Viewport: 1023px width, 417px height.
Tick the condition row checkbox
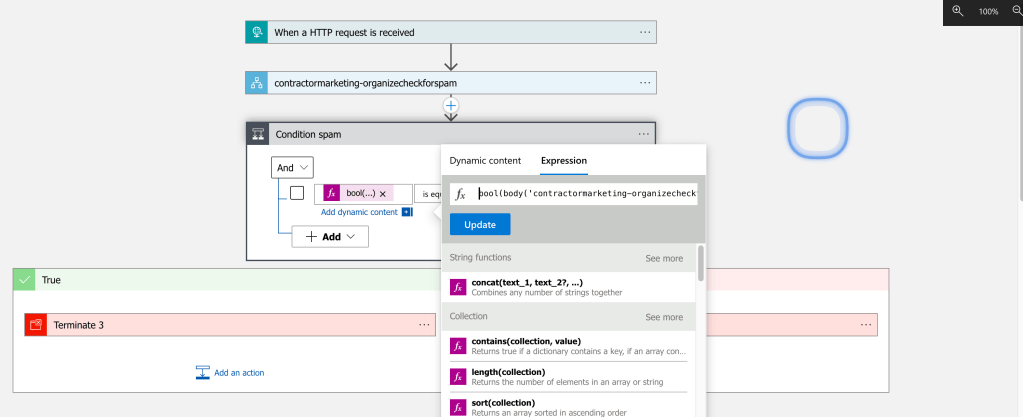point(297,193)
